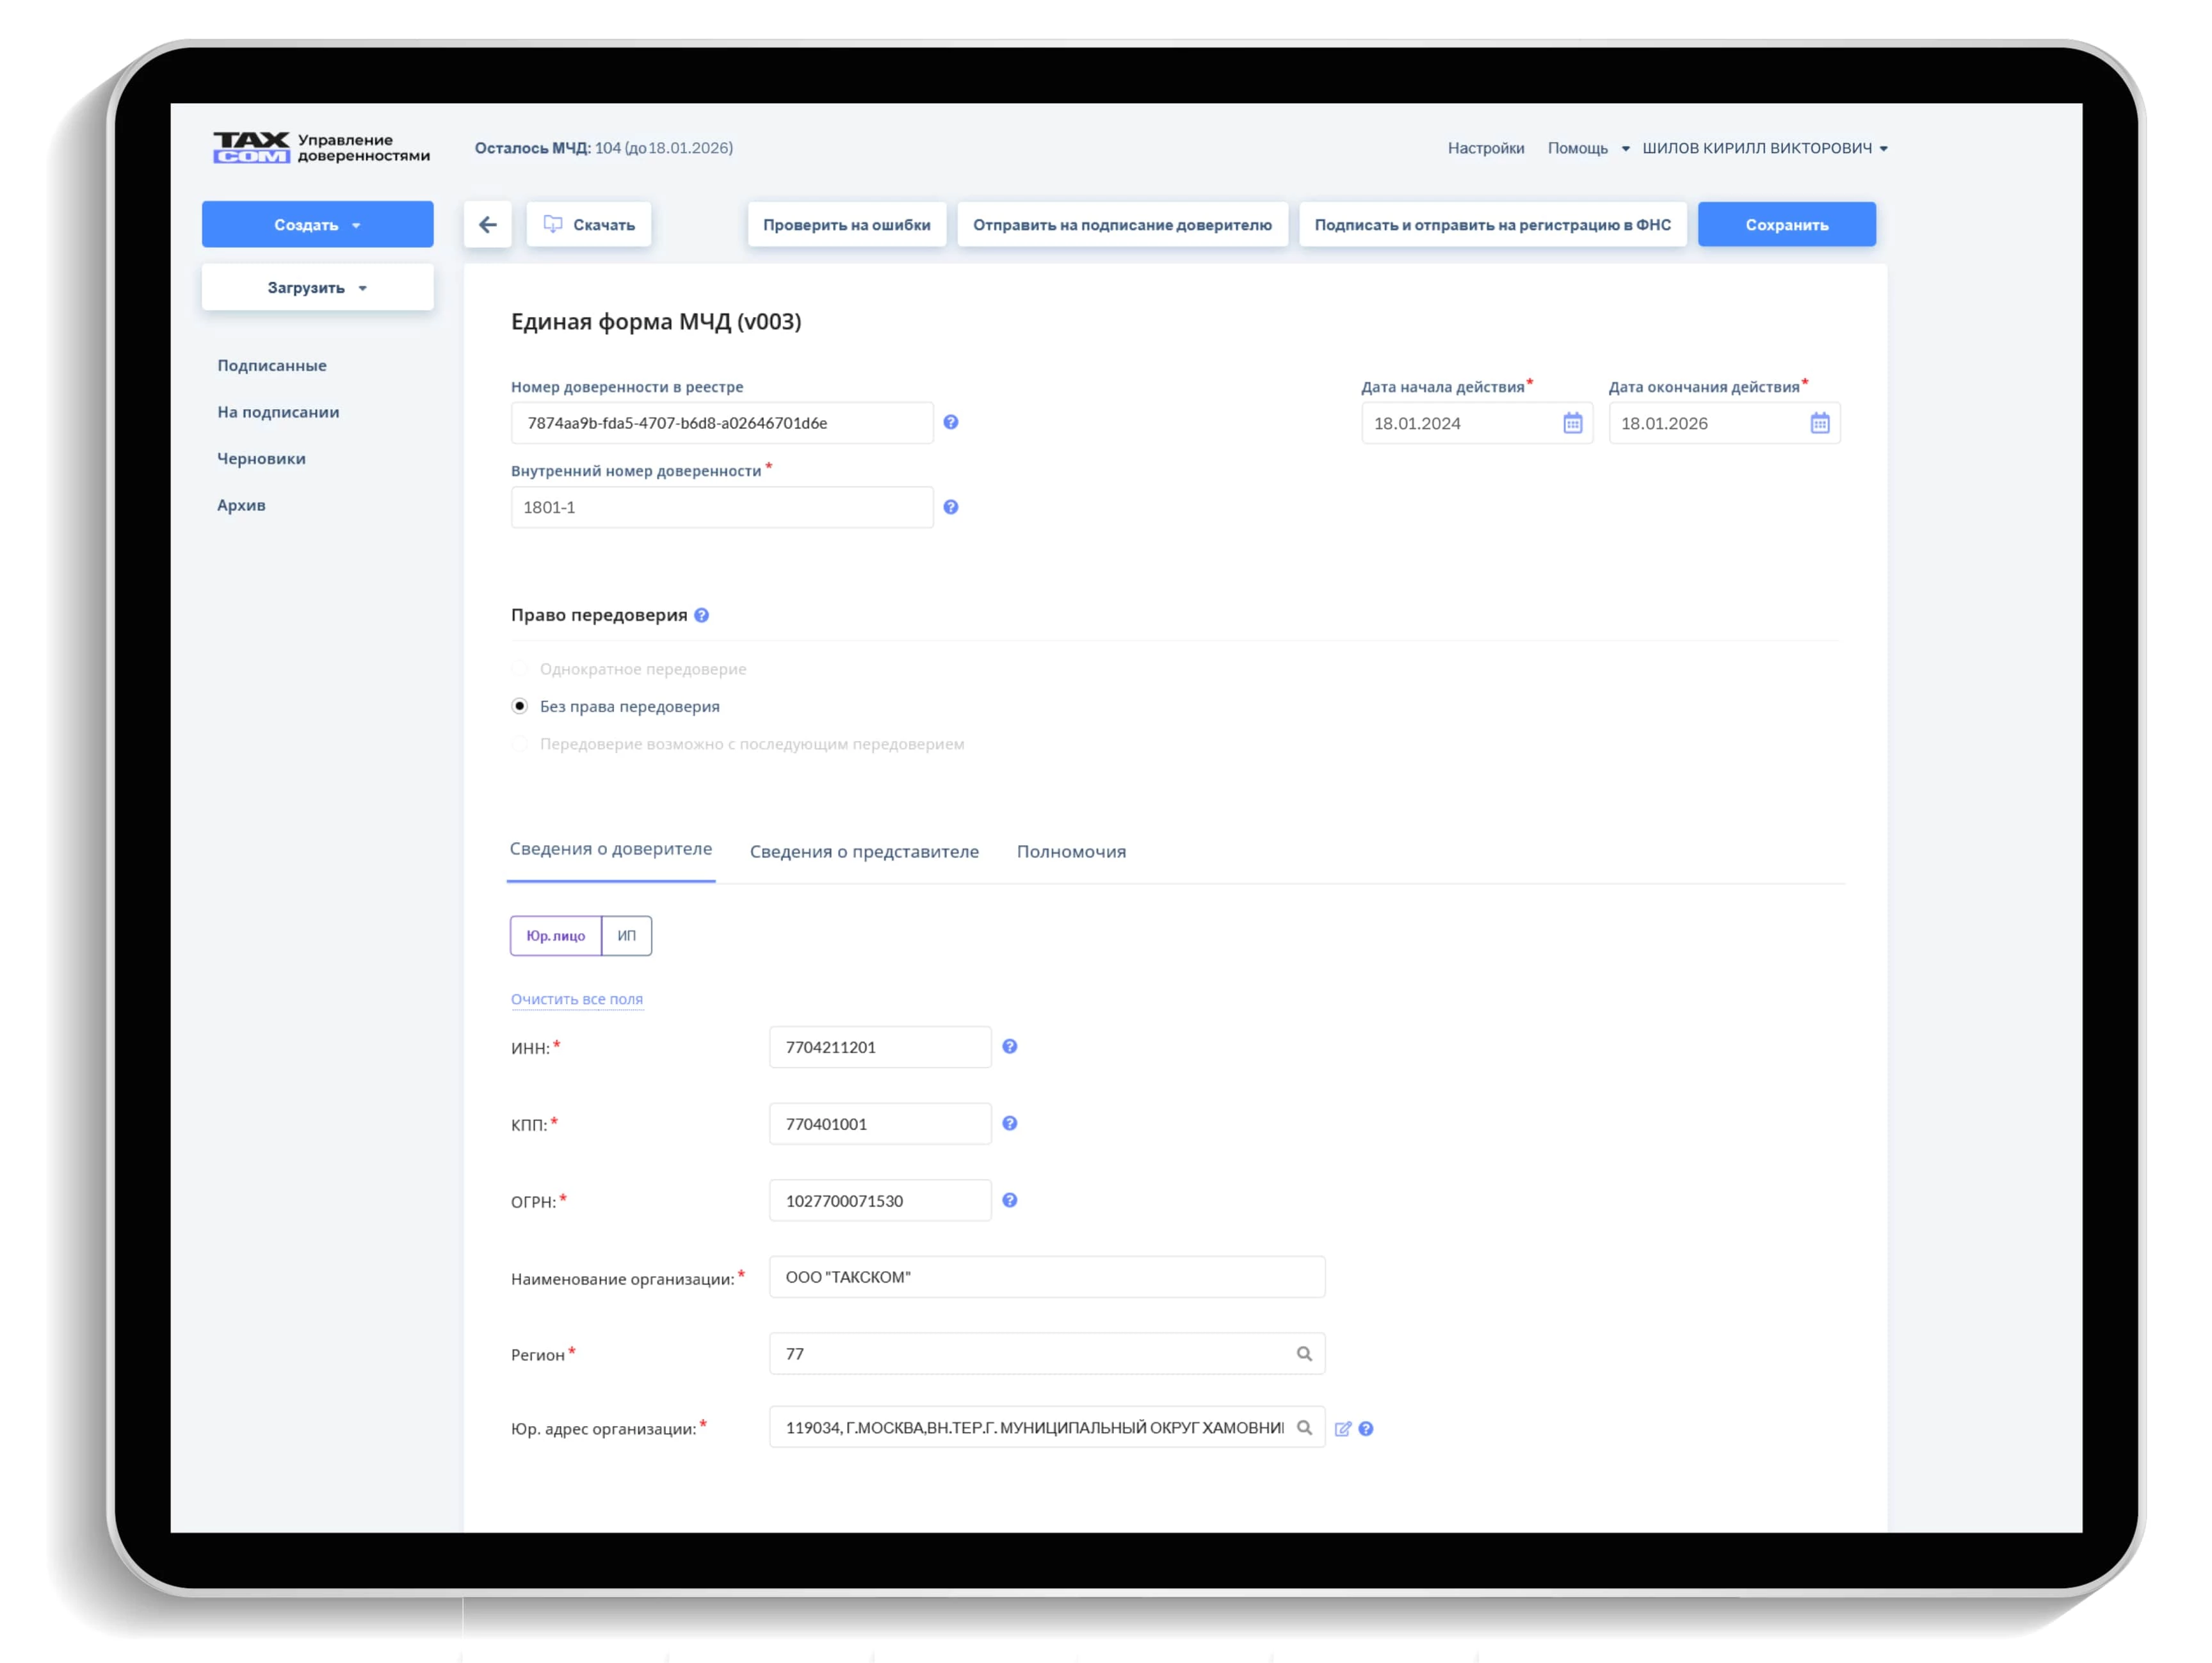Click help icon beside legal address
2212x1663 pixels.
tap(1366, 1429)
